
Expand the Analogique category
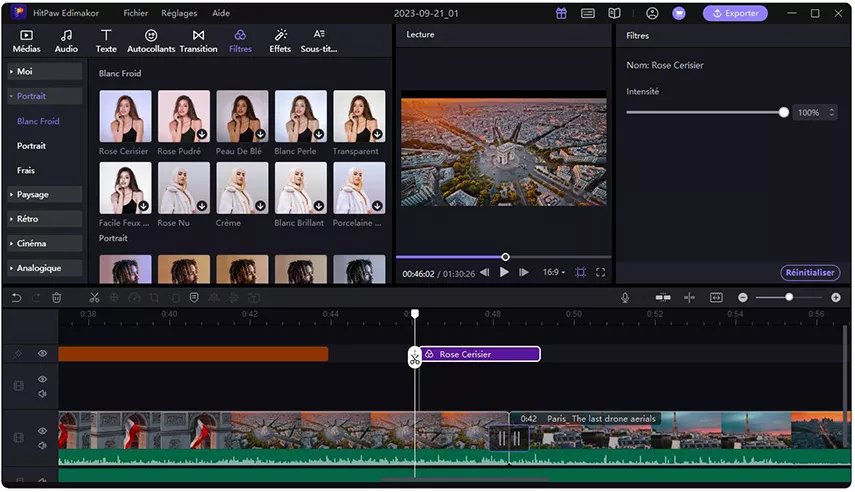tap(45, 268)
